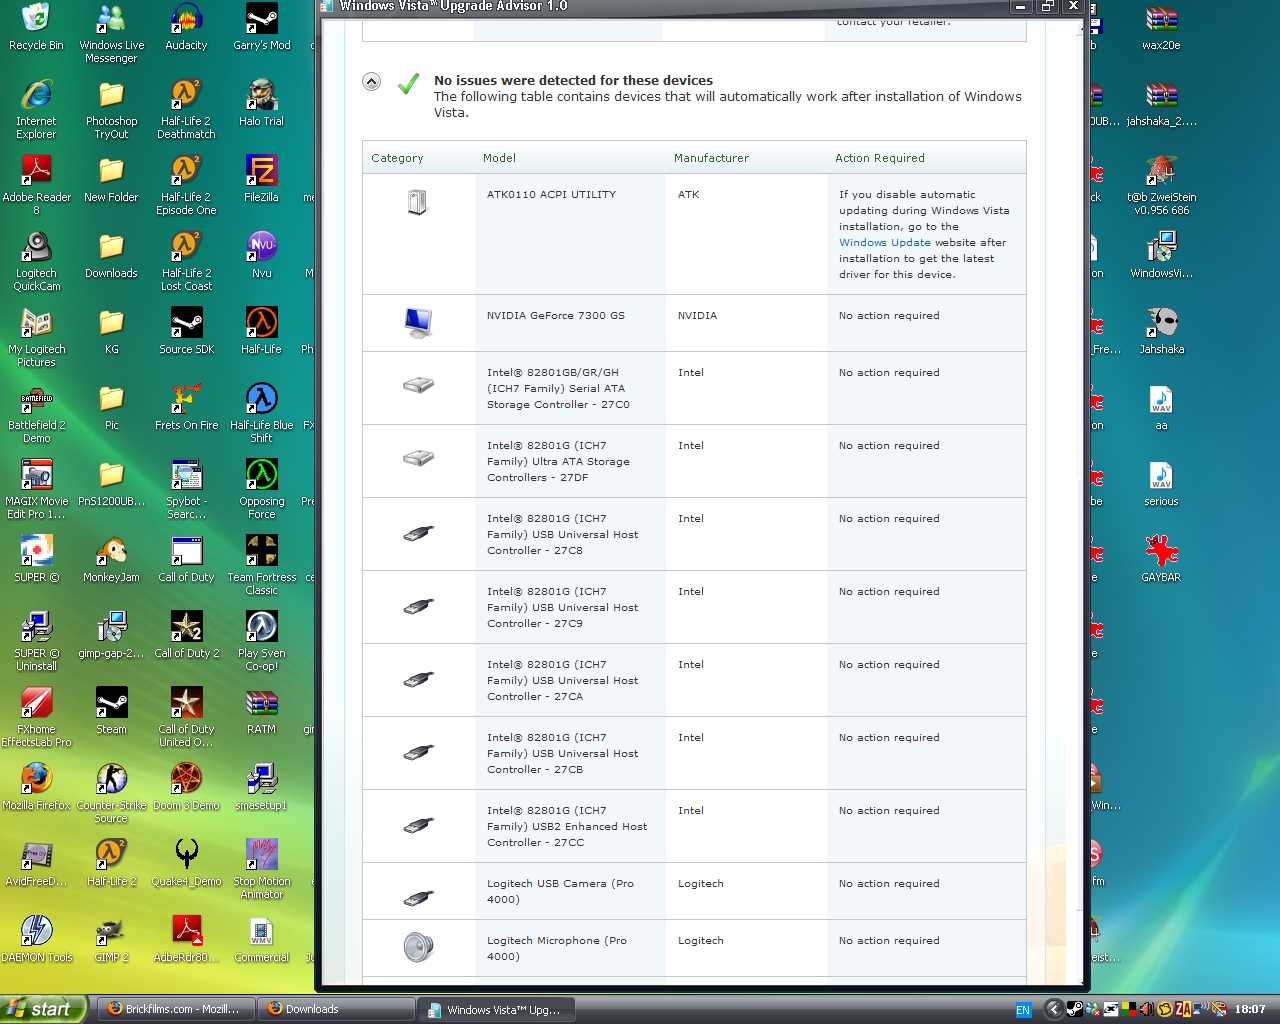
Task: Open Mozilla Firefox desktop shortcut
Action: coord(36,788)
